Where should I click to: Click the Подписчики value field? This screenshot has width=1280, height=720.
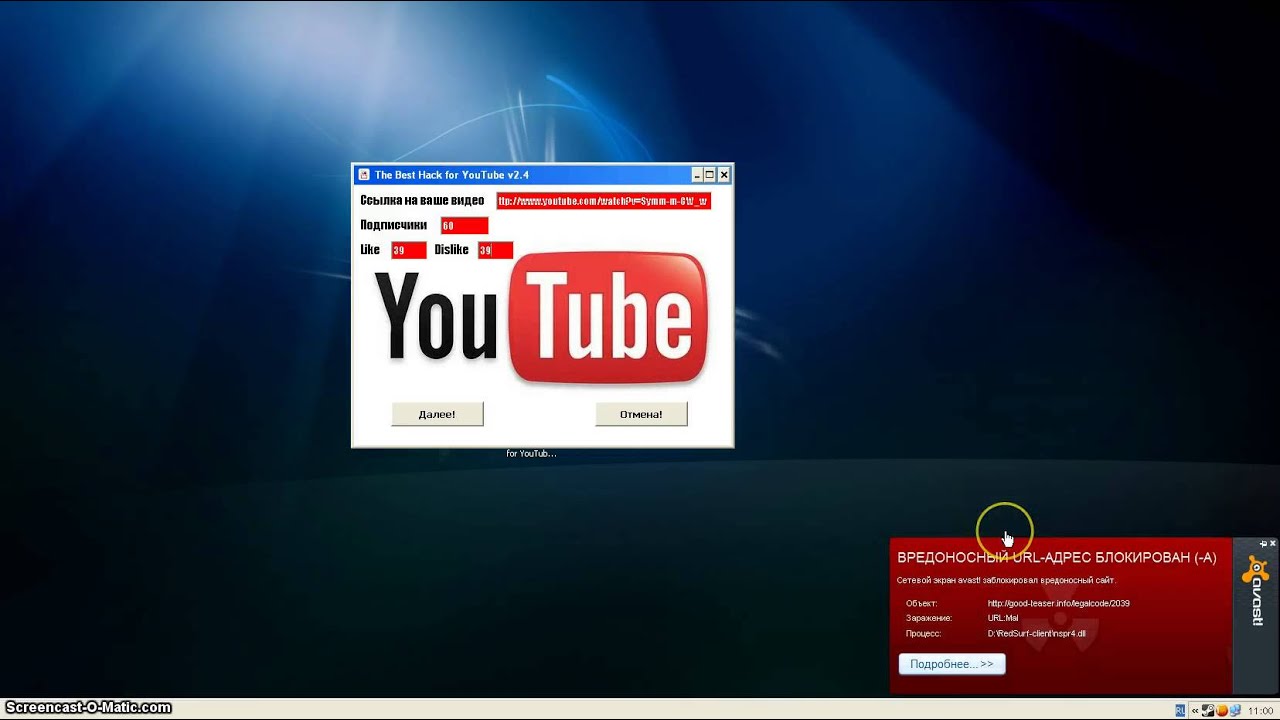(464, 226)
